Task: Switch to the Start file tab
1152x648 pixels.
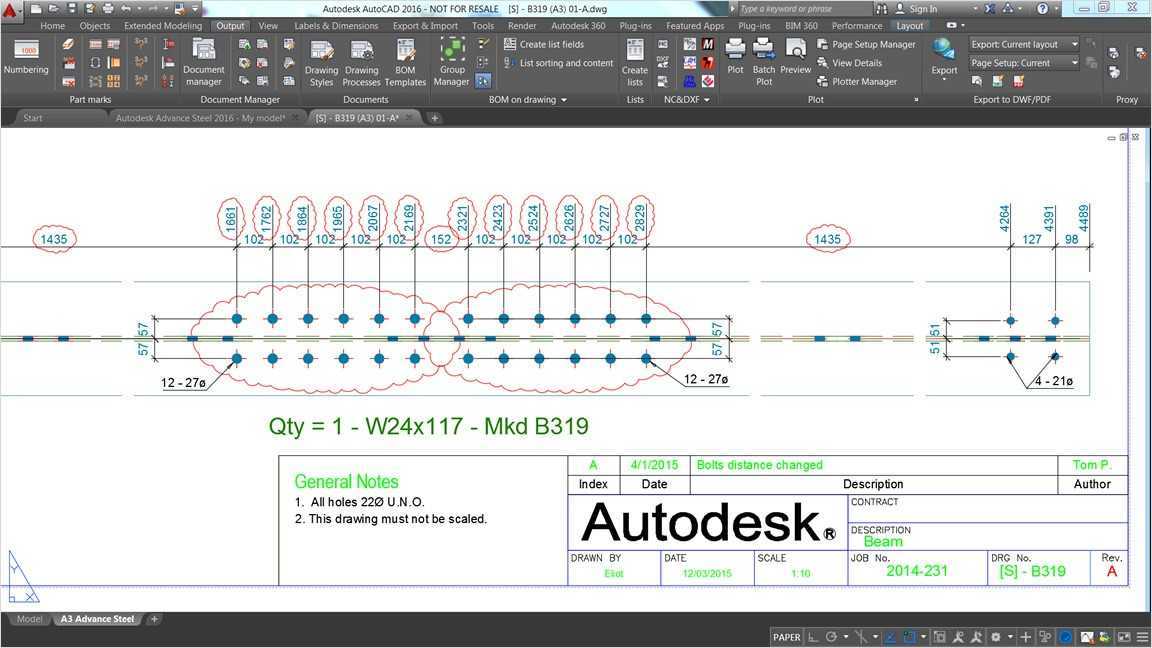Action: (x=32, y=118)
